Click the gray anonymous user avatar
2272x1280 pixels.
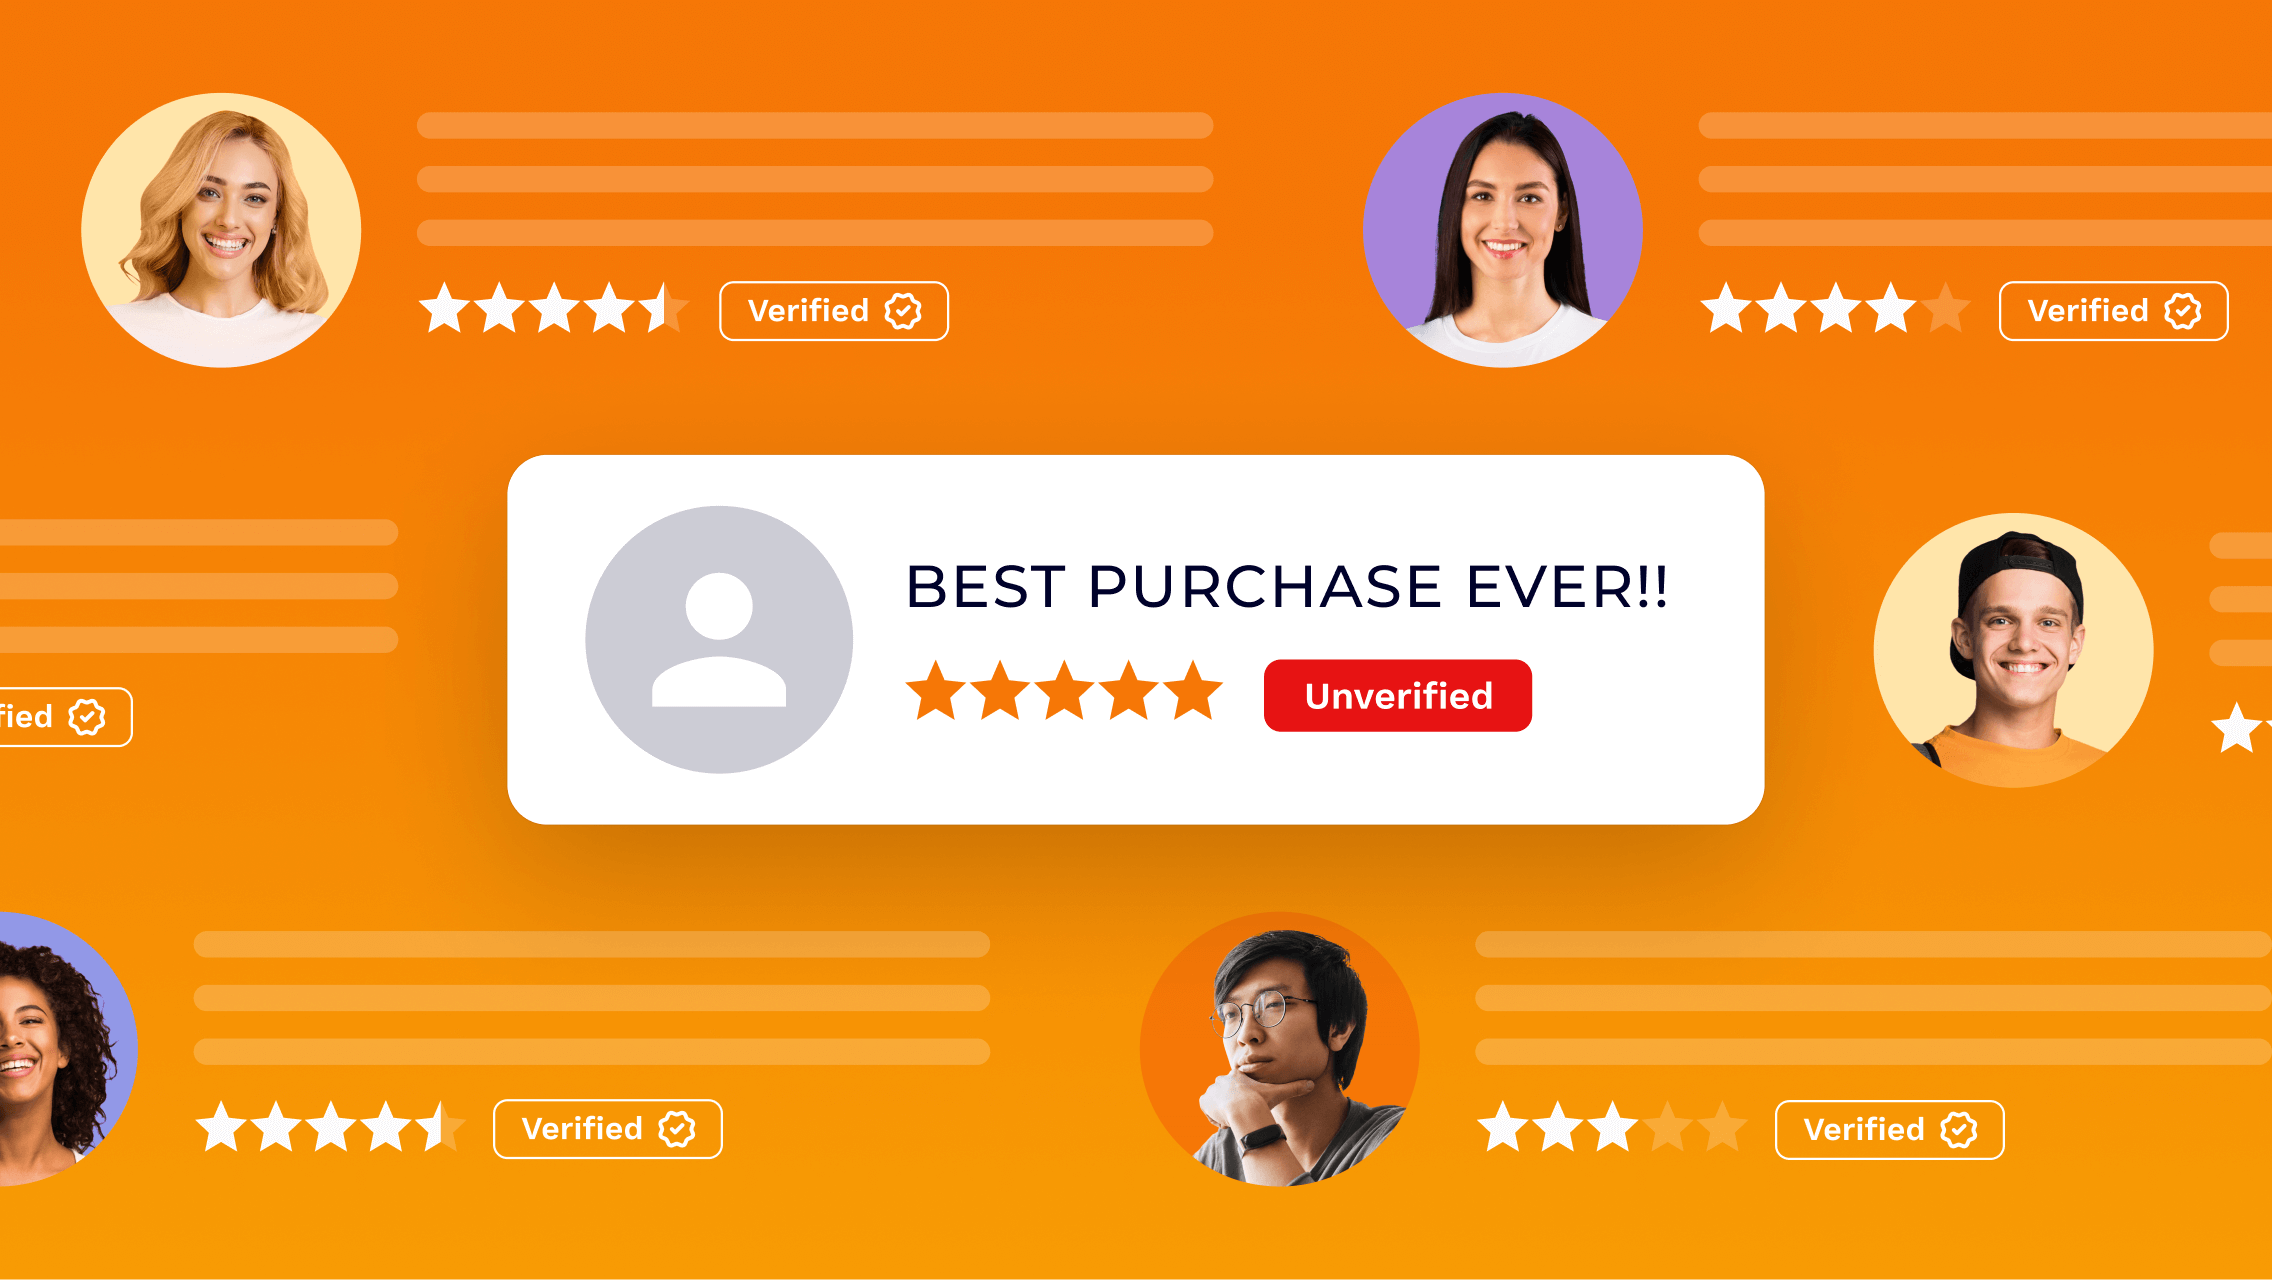pos(719,640)
